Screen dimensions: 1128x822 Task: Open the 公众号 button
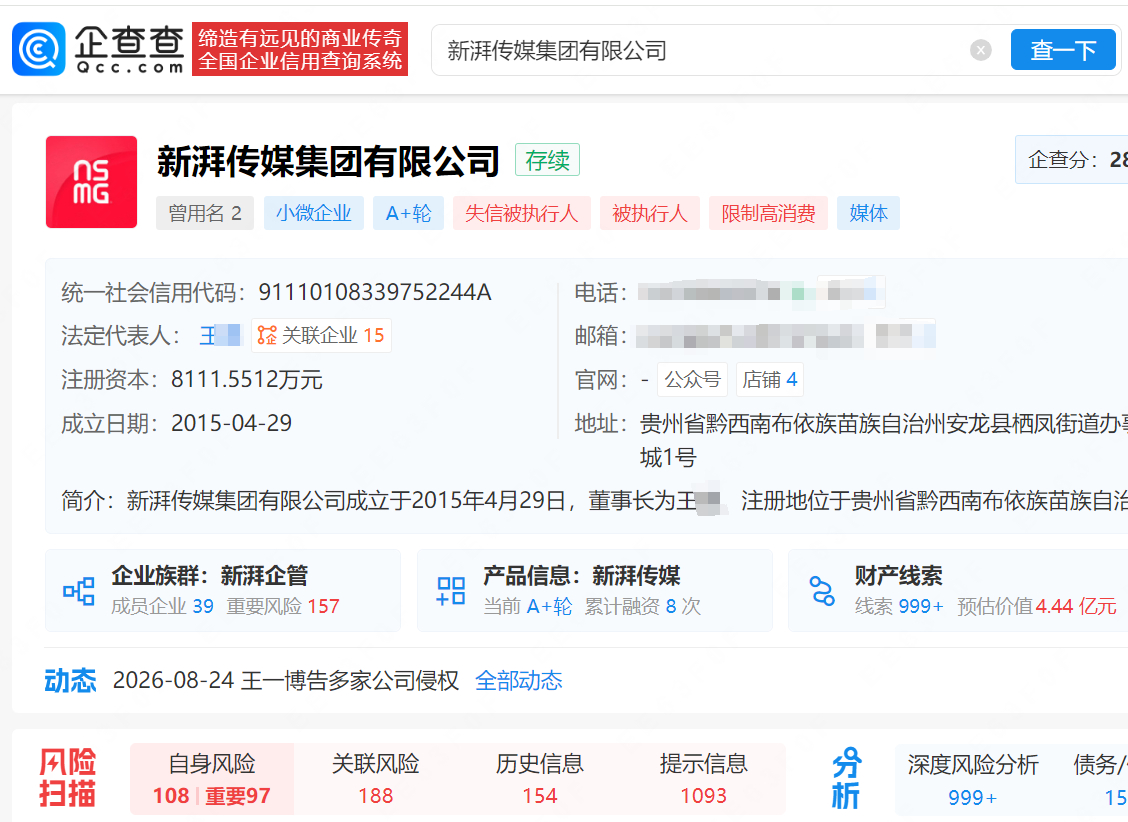coord(692,379)
